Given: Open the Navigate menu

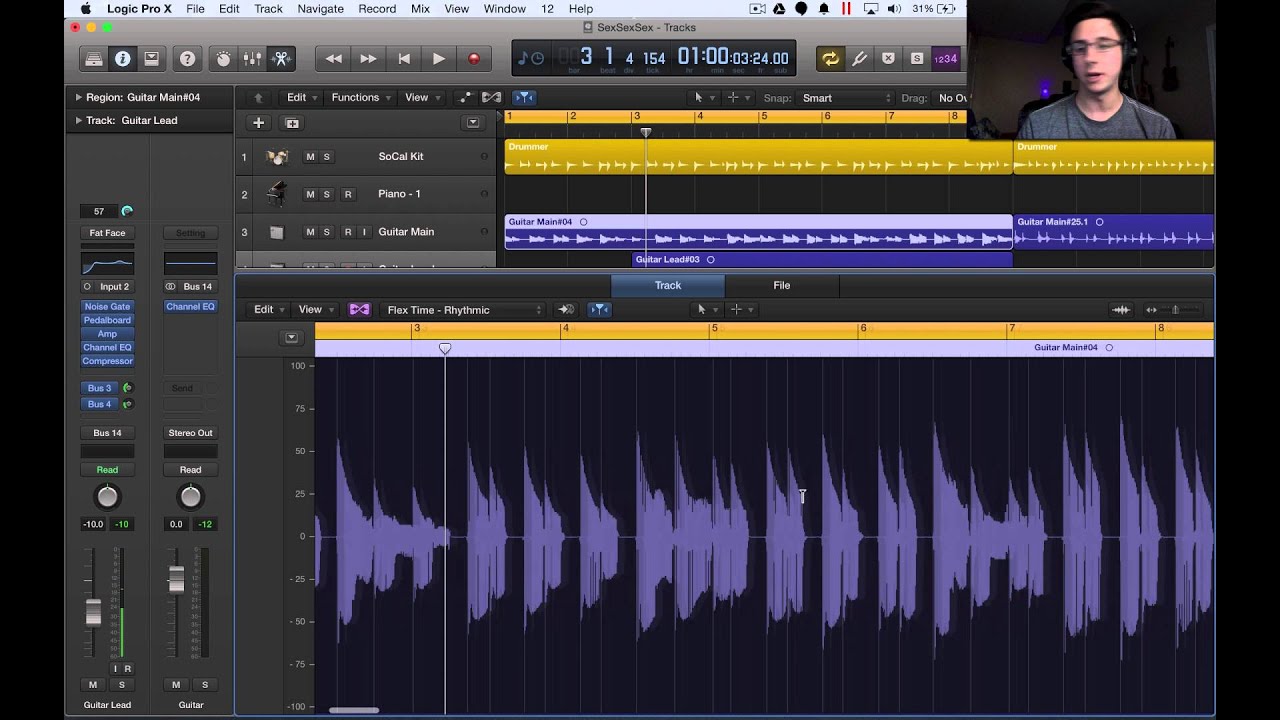Looking at the screenshot, I should coord(320,9).
